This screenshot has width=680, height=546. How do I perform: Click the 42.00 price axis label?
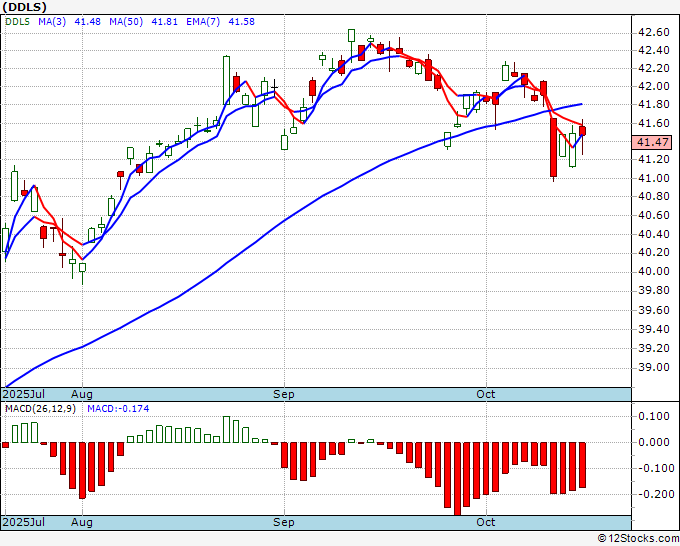coord(654,86)
